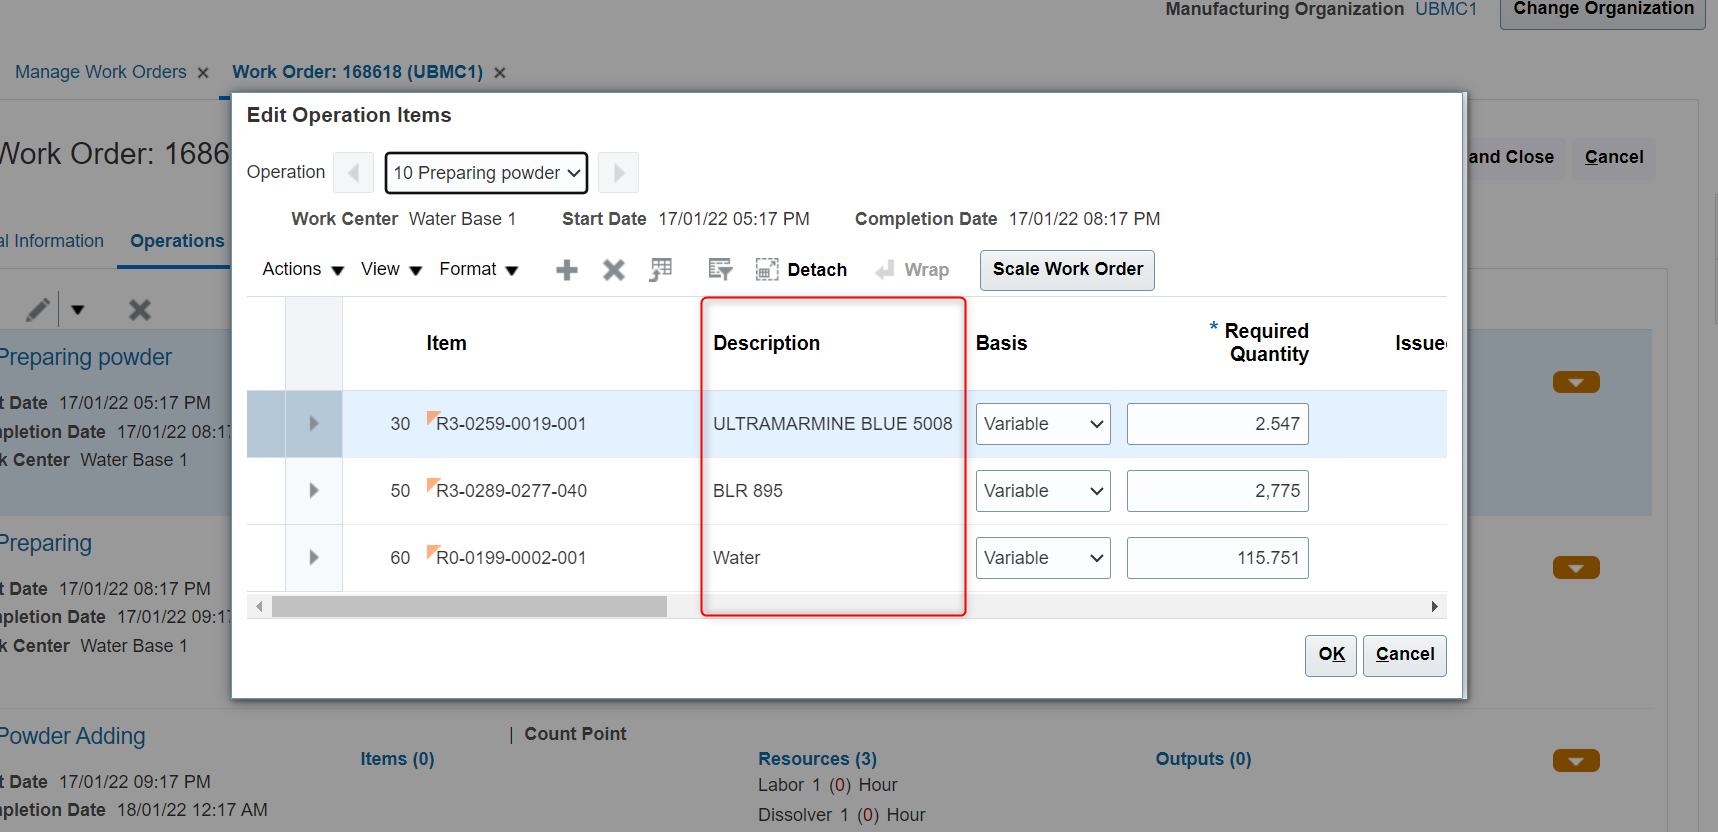Switch to the Operations tab
1718x832 pixels.
[177, 241]
